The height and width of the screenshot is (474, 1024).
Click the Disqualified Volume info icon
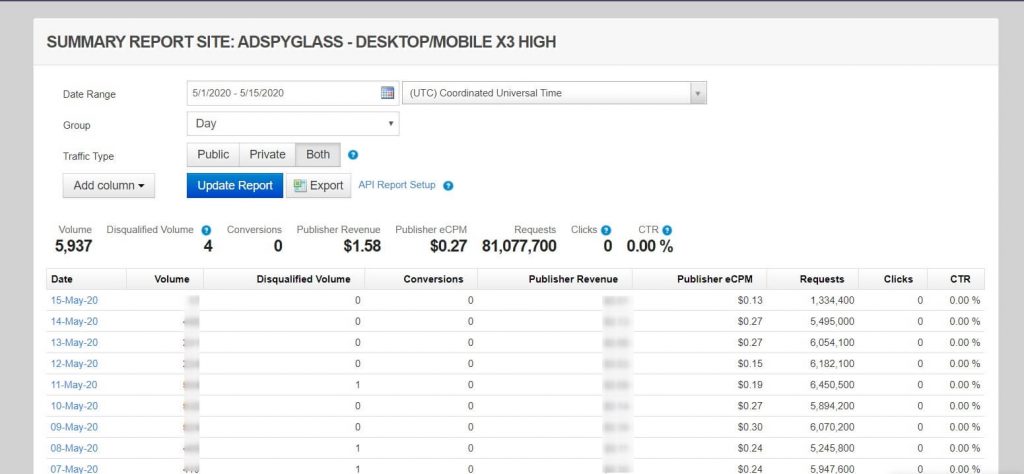click(206, 230)
